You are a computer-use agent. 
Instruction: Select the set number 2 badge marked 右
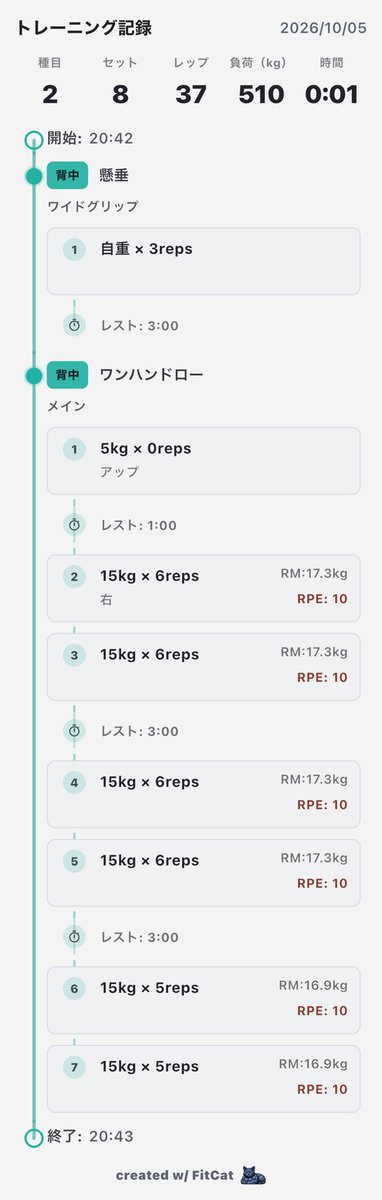point(74,576)
